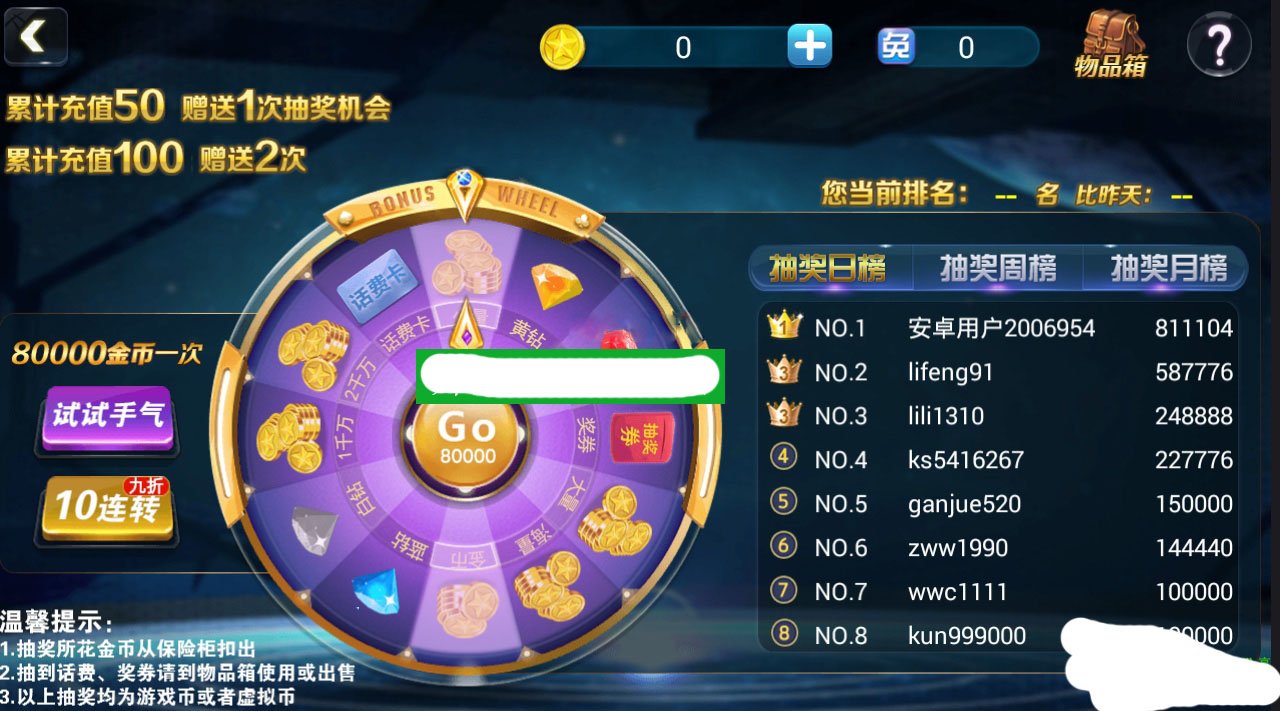The width and height of the screenshot is (1280, 711).
Task: Click the gold 10连转 button
Action: [108, 508]
